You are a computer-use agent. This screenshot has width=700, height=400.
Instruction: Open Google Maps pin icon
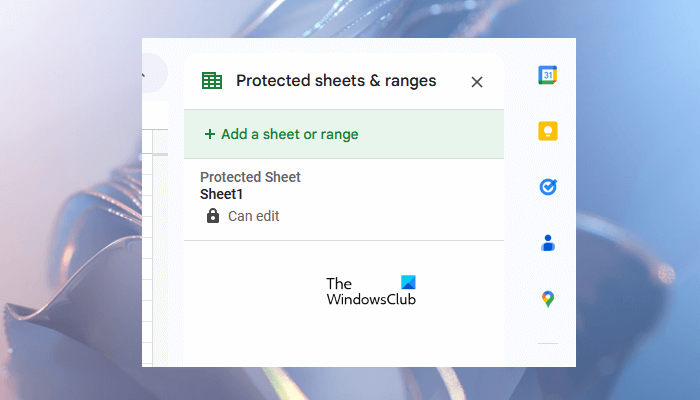548,299
